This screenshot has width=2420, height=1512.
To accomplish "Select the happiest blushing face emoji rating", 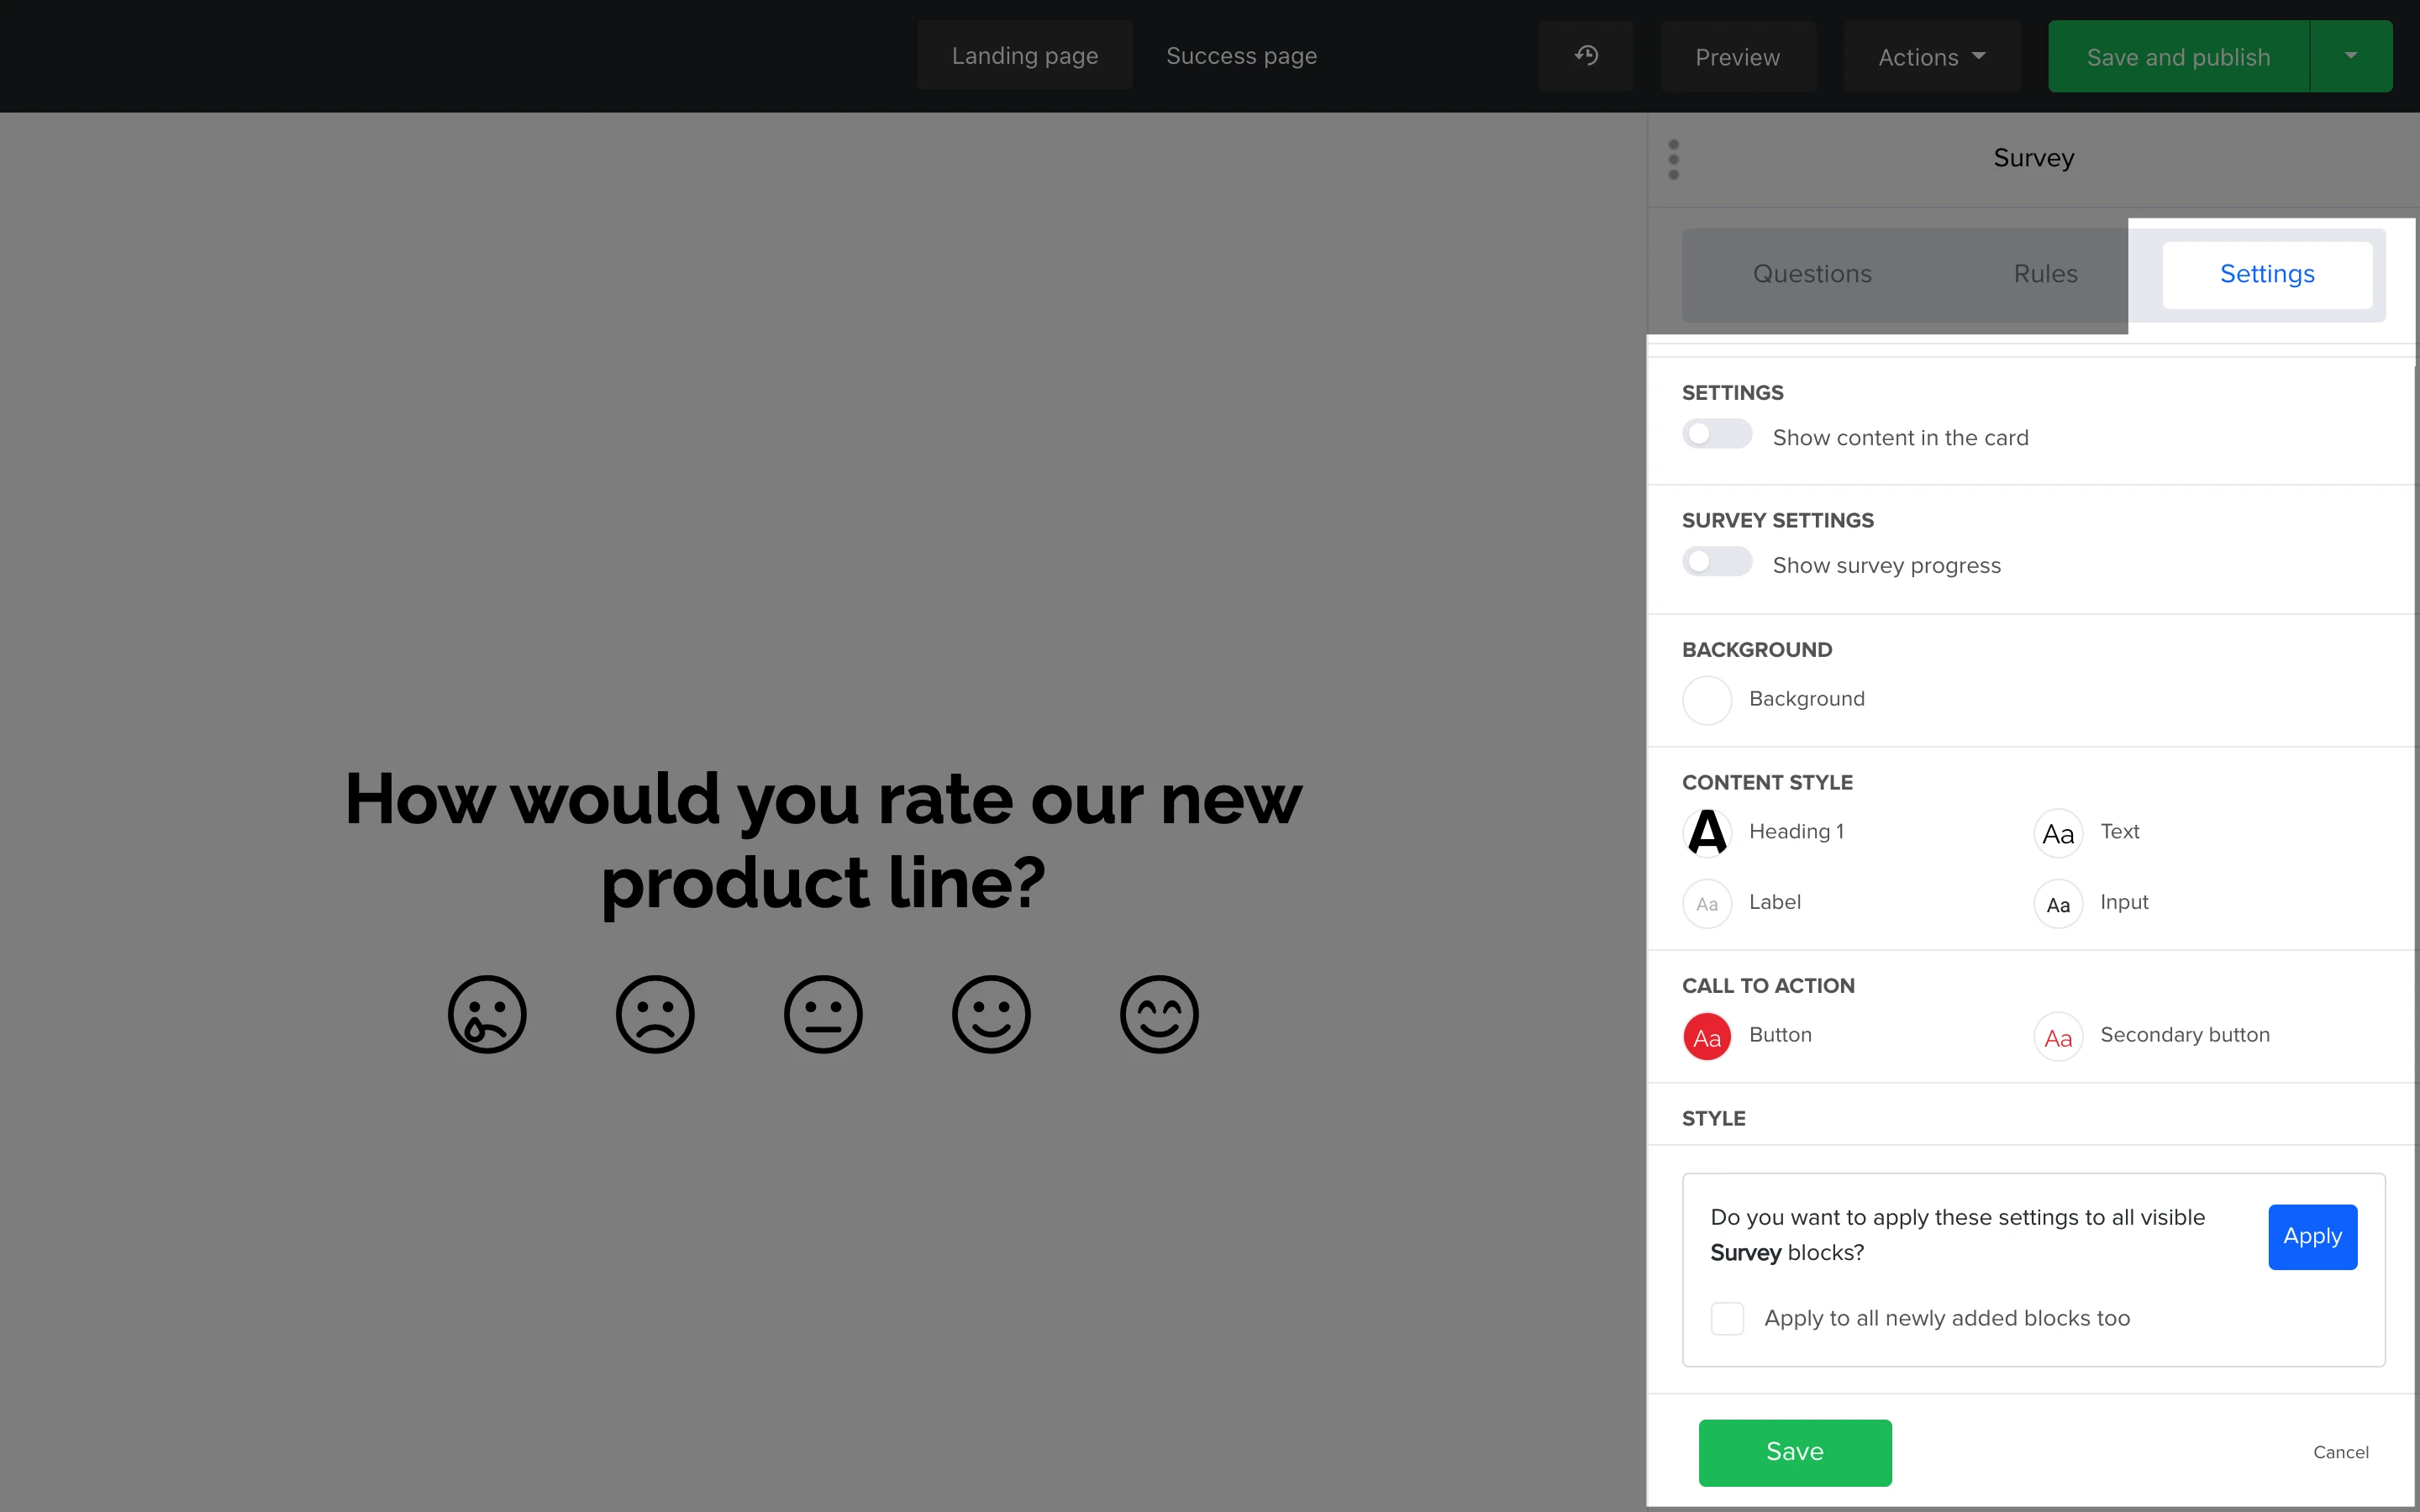I will point(1159,1014).
